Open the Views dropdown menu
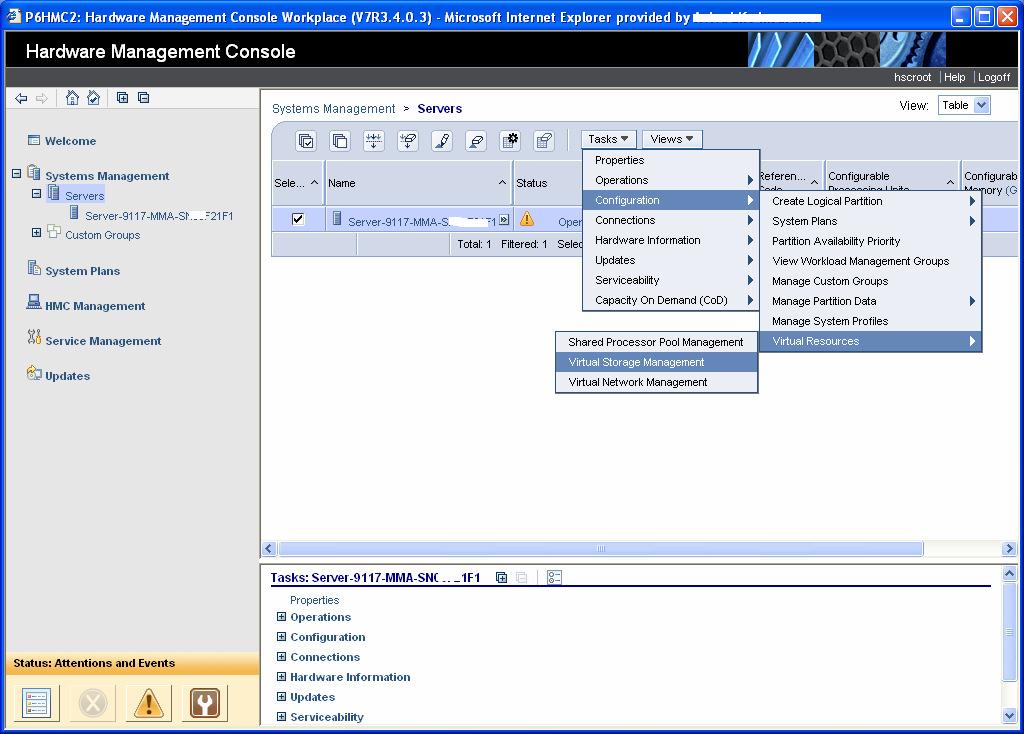This screenshot has width=1024, height=734. [672, 139]
